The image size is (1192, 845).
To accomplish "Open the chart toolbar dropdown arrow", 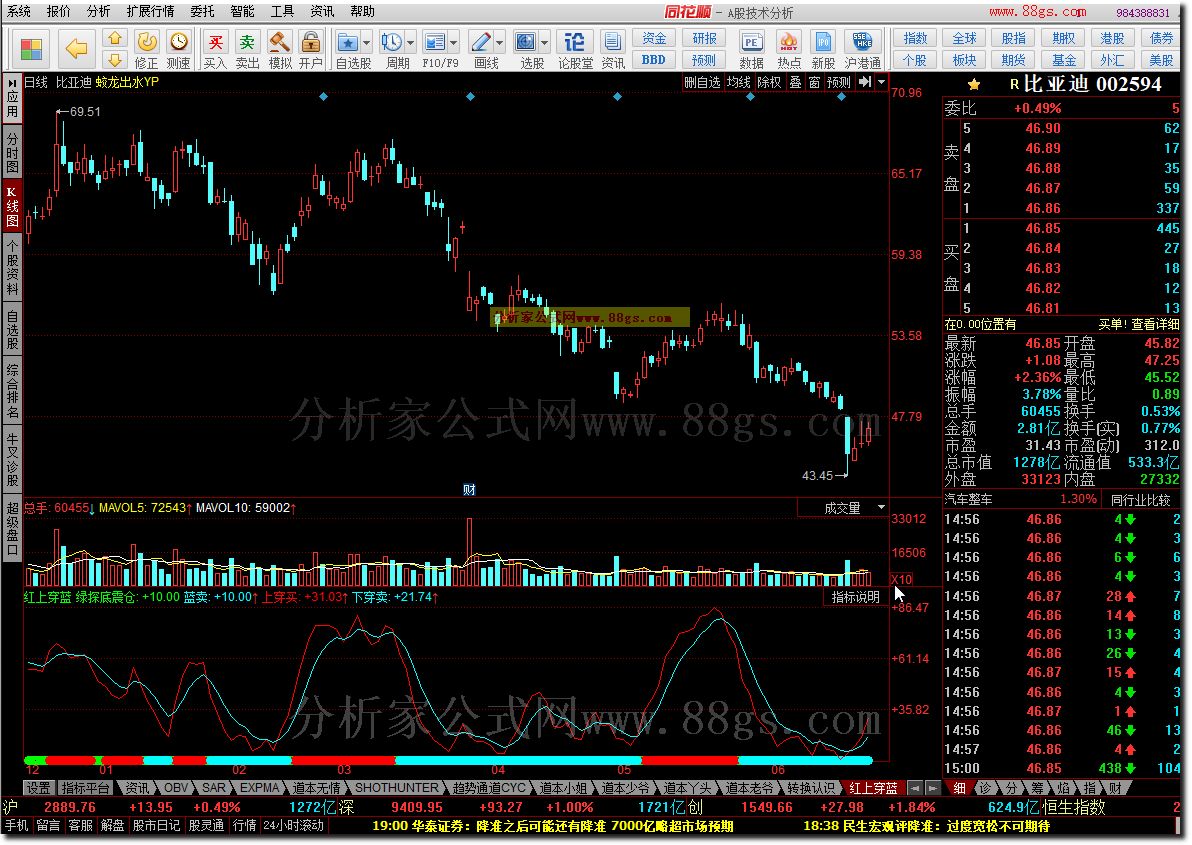I will click(x=881, y=81).
